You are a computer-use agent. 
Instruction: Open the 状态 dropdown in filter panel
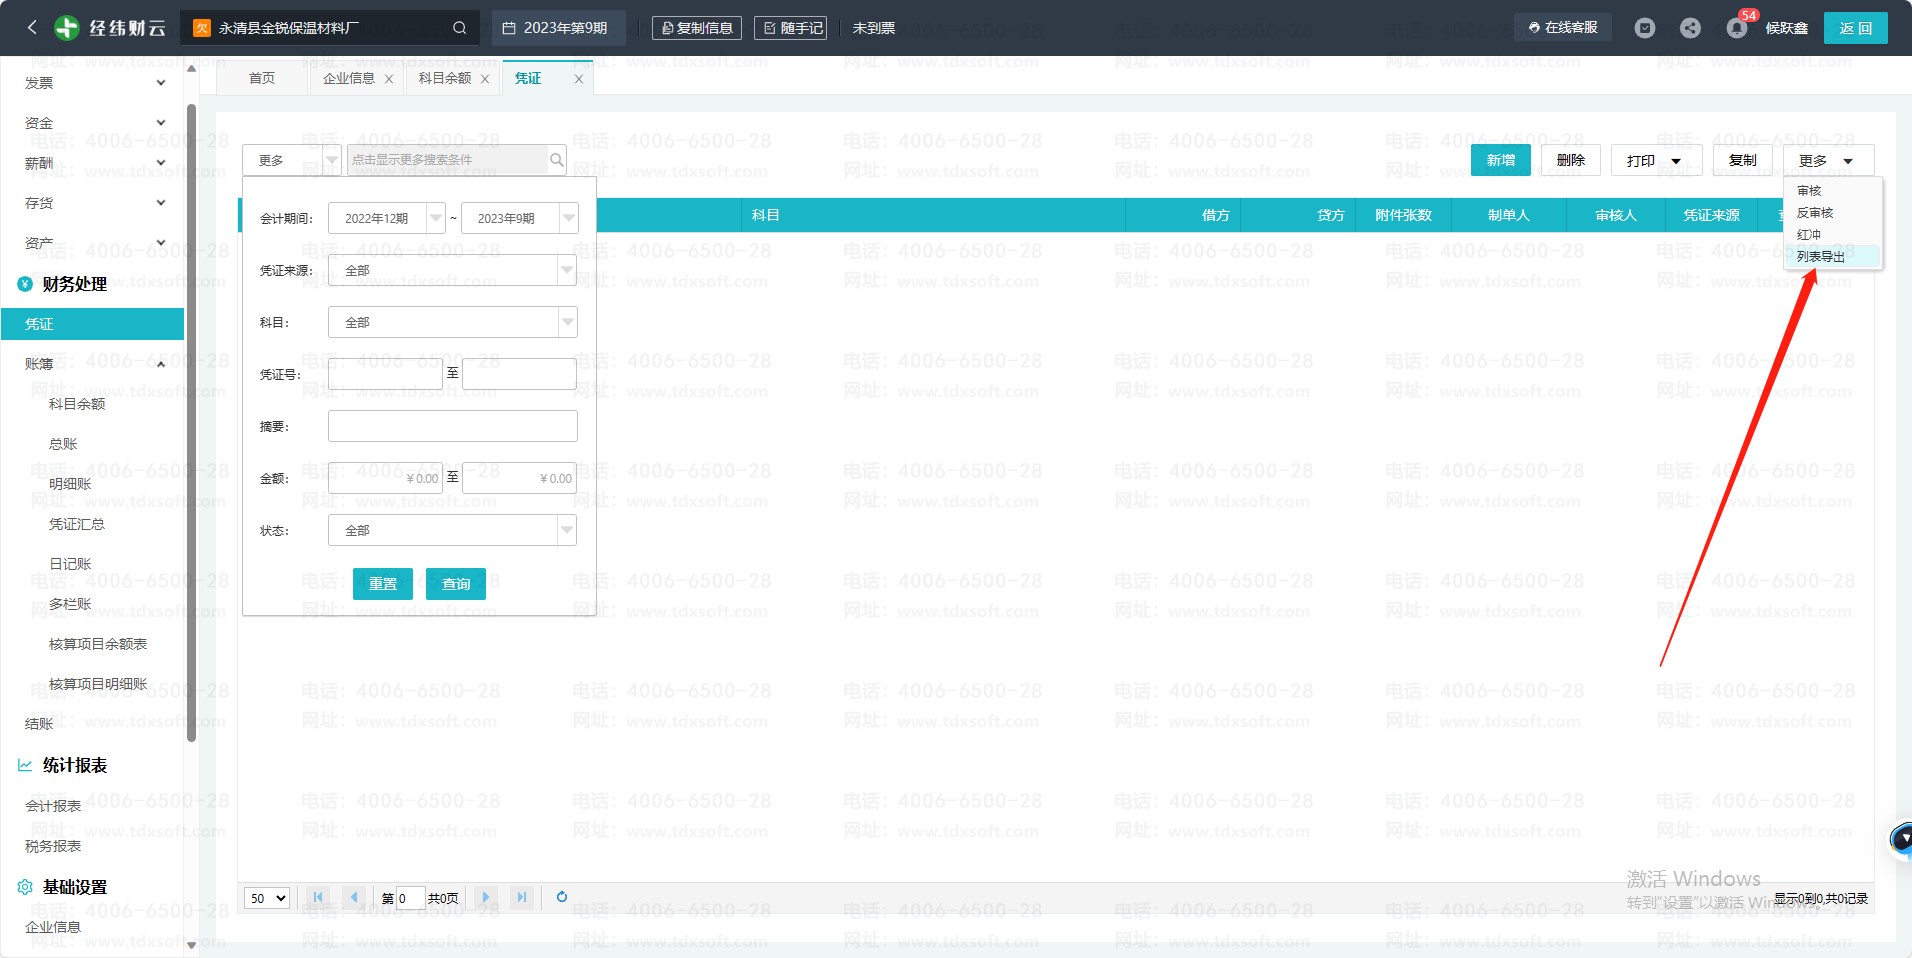567,530
